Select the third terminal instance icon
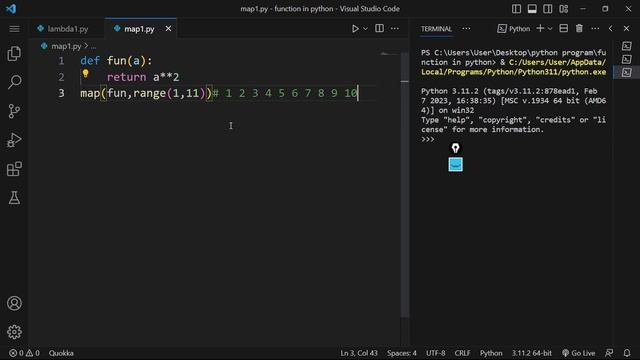Image resolution: width=640 pixels, height=360 pixels. 627,73
